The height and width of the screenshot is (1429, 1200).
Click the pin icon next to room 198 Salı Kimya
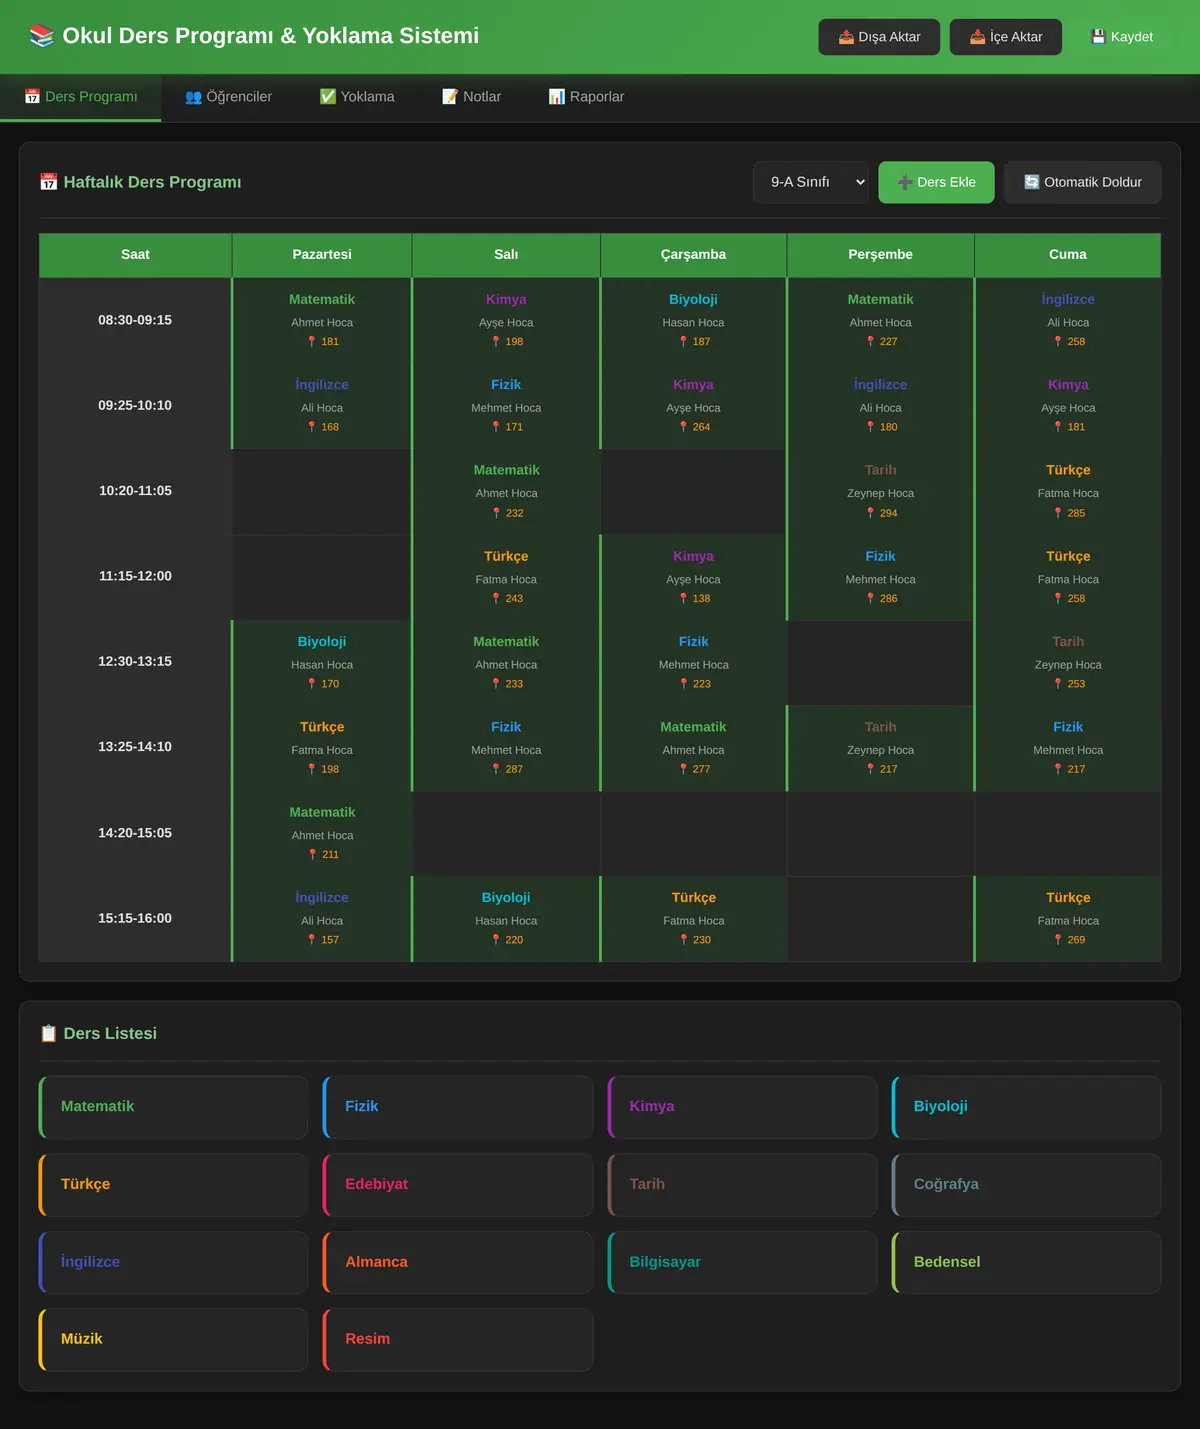(496, 342)
